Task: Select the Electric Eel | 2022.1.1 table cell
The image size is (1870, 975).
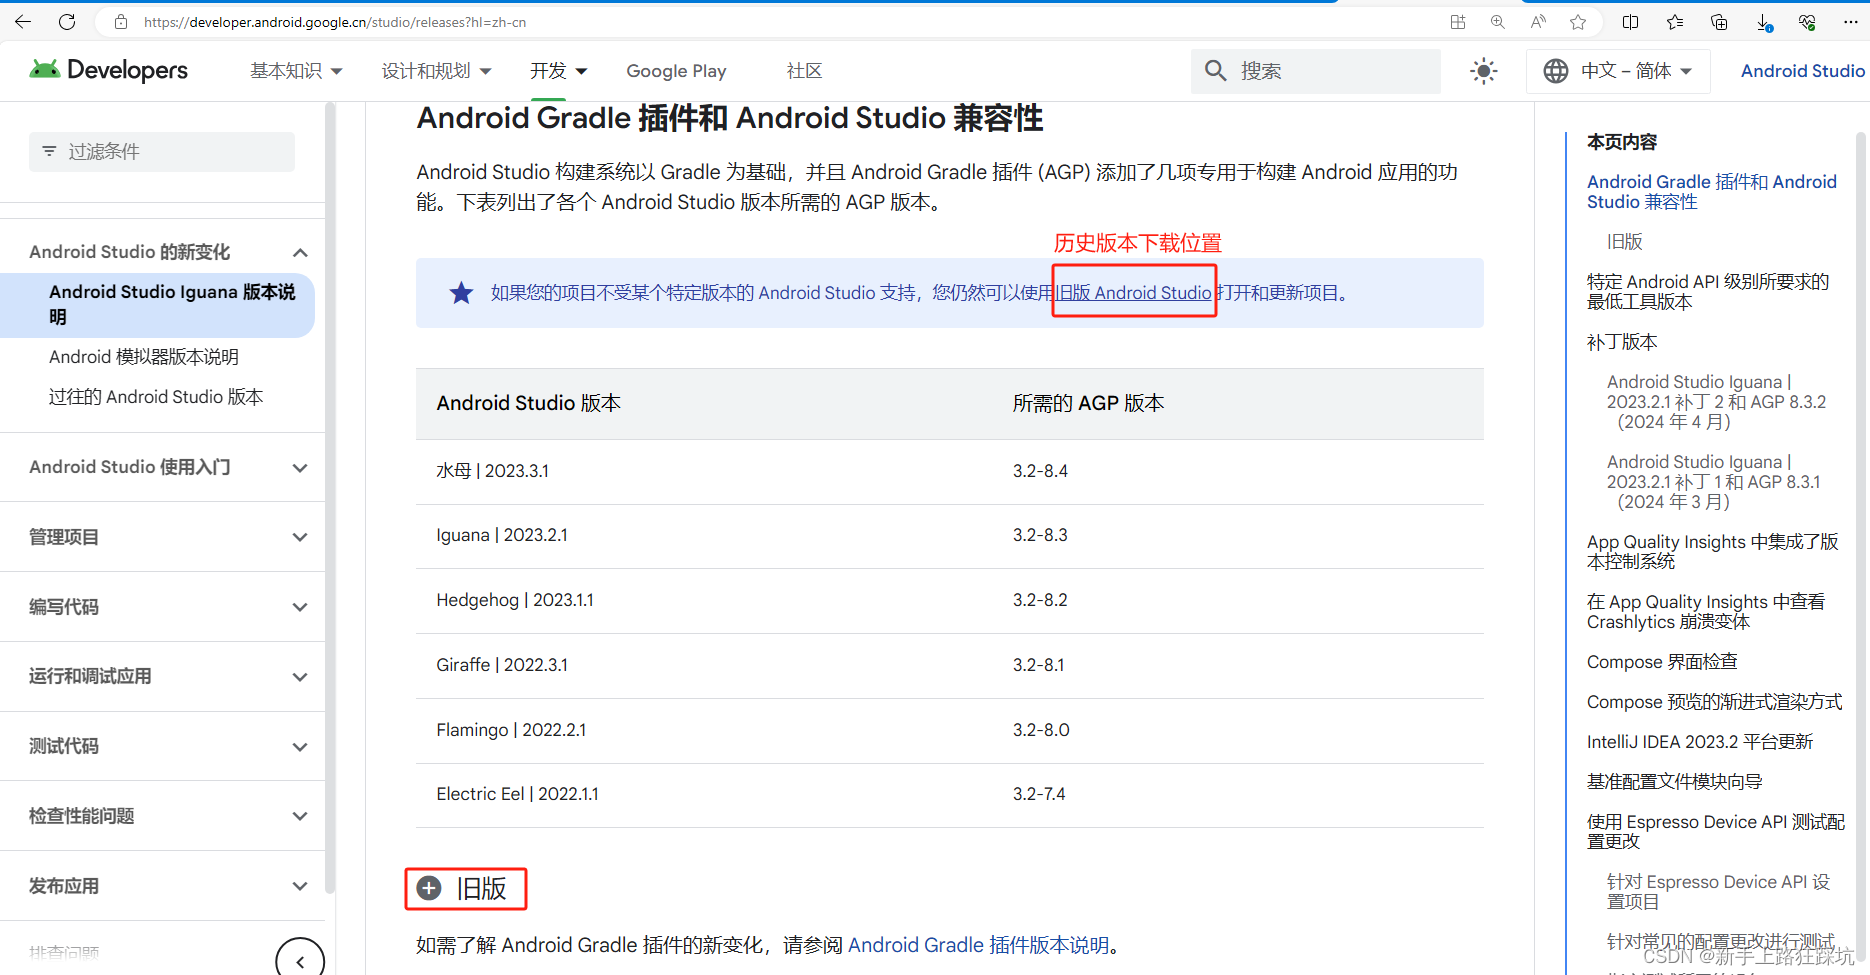Action: click(704, 794)
